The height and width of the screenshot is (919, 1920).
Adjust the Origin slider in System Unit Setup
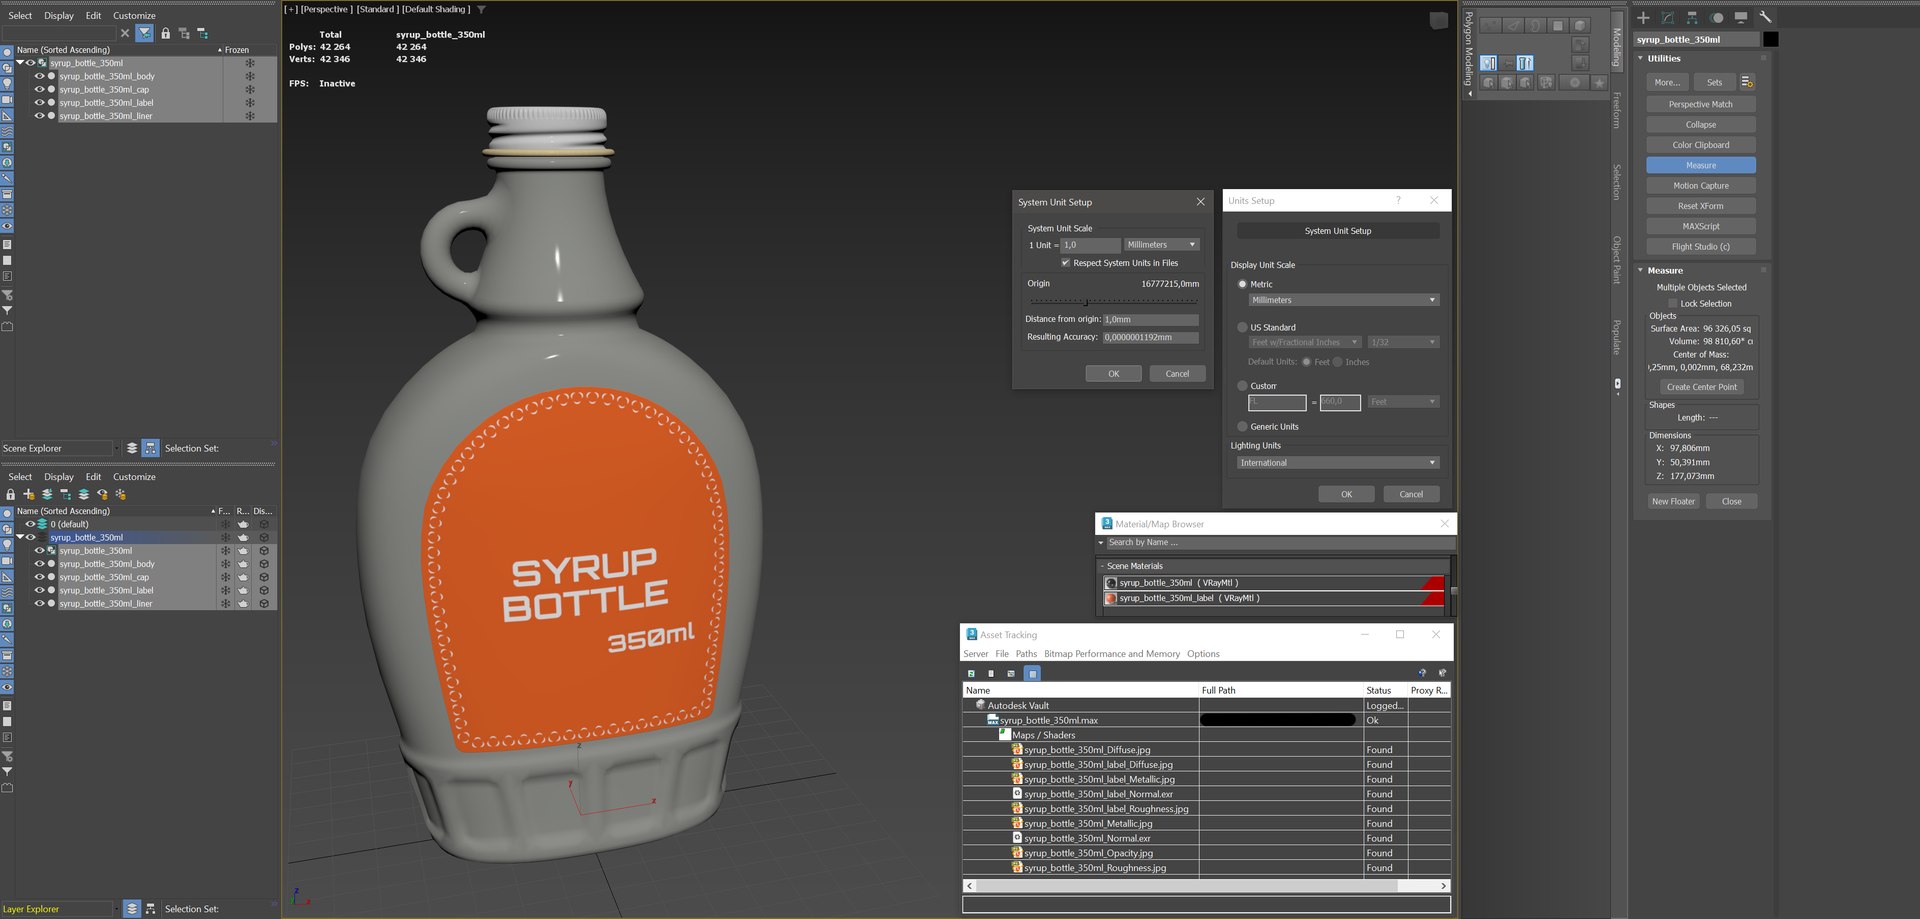(x=1086, y=301)
